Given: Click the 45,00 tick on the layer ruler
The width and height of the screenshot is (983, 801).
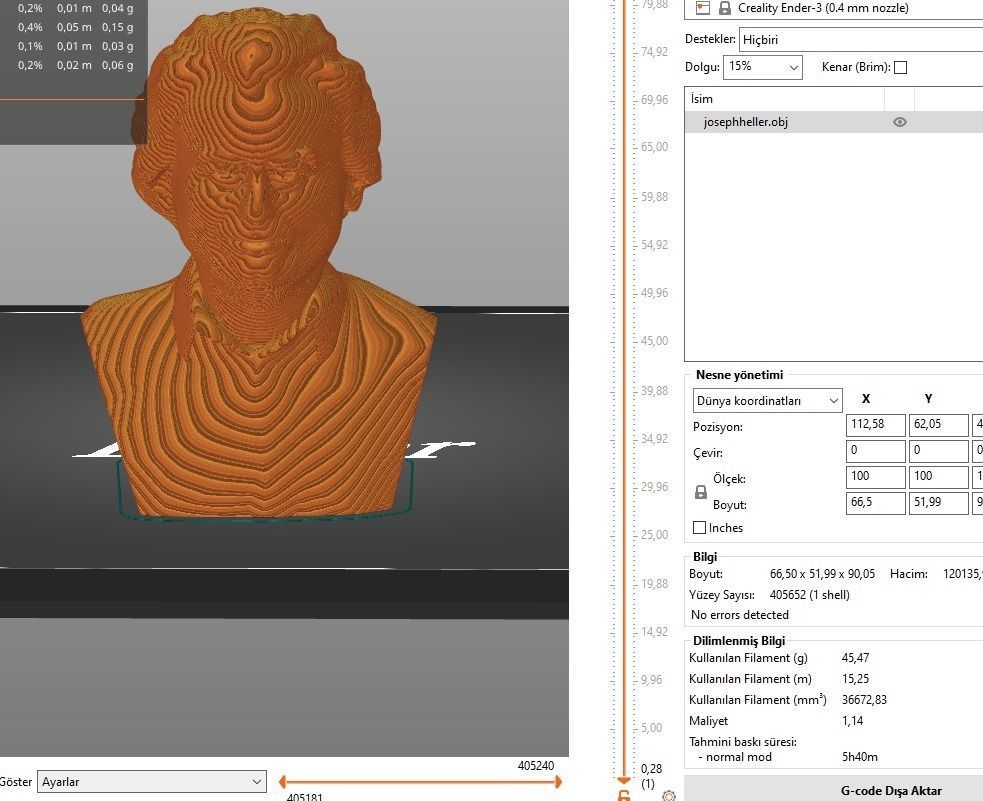Looking at the screenshot, I should [x=654, y=341].
